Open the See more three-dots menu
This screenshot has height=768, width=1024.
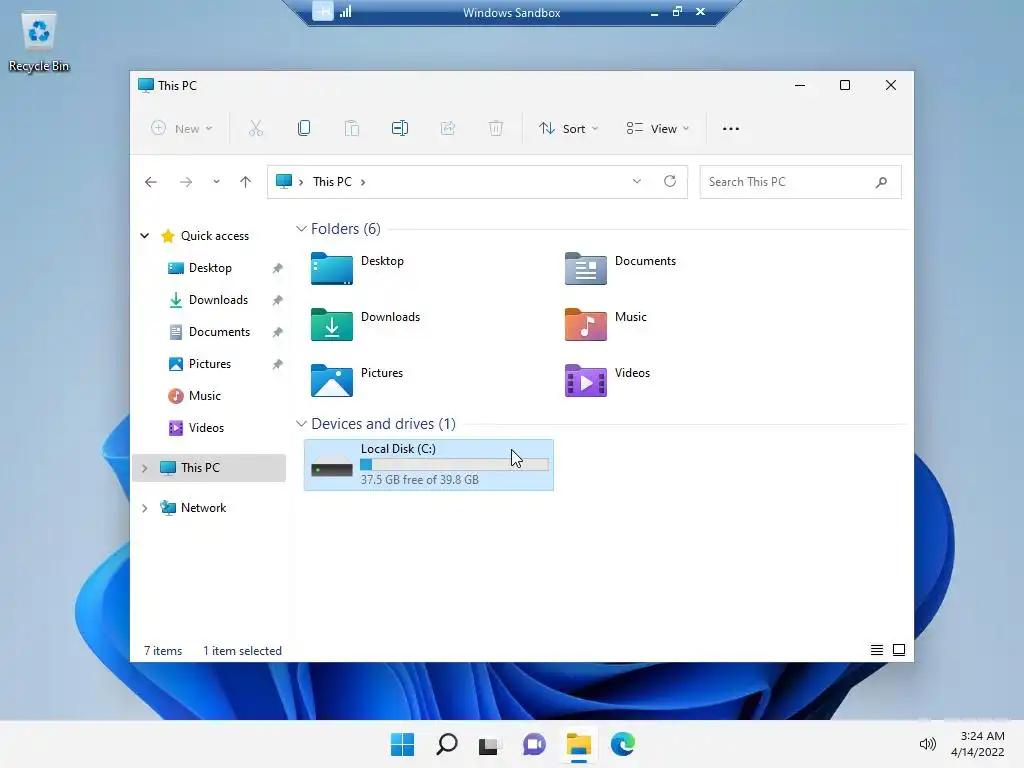click(x=731, y=129)
